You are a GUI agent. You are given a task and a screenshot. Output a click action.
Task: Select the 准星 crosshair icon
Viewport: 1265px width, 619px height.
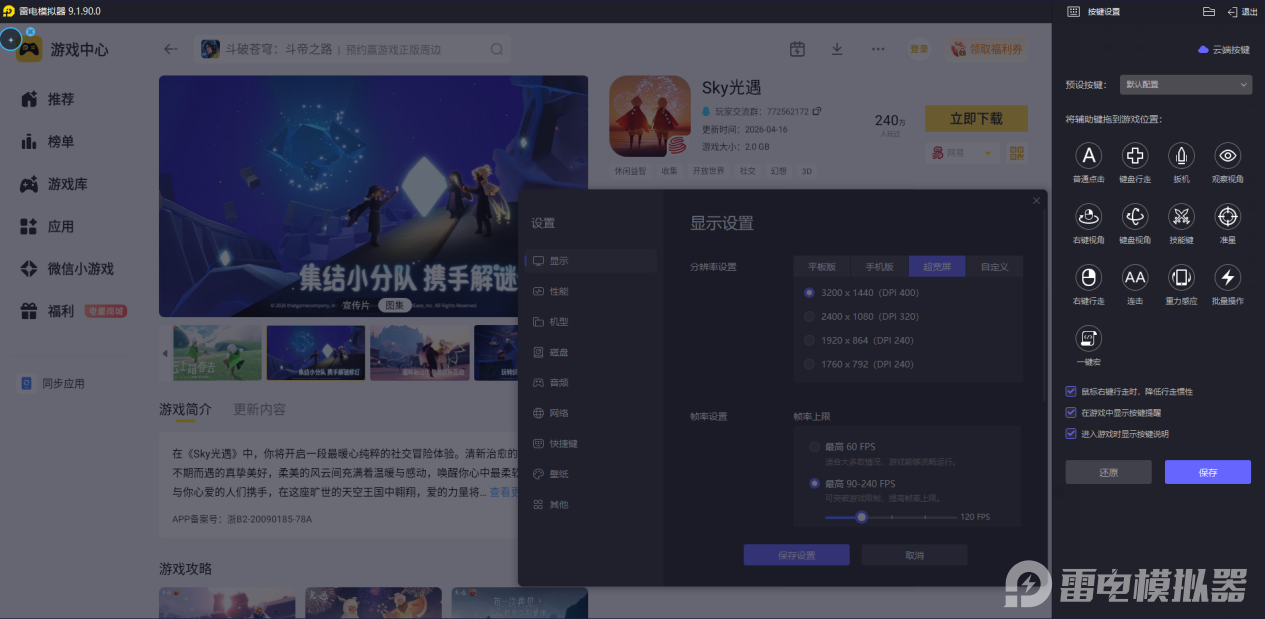(1228, 216)
